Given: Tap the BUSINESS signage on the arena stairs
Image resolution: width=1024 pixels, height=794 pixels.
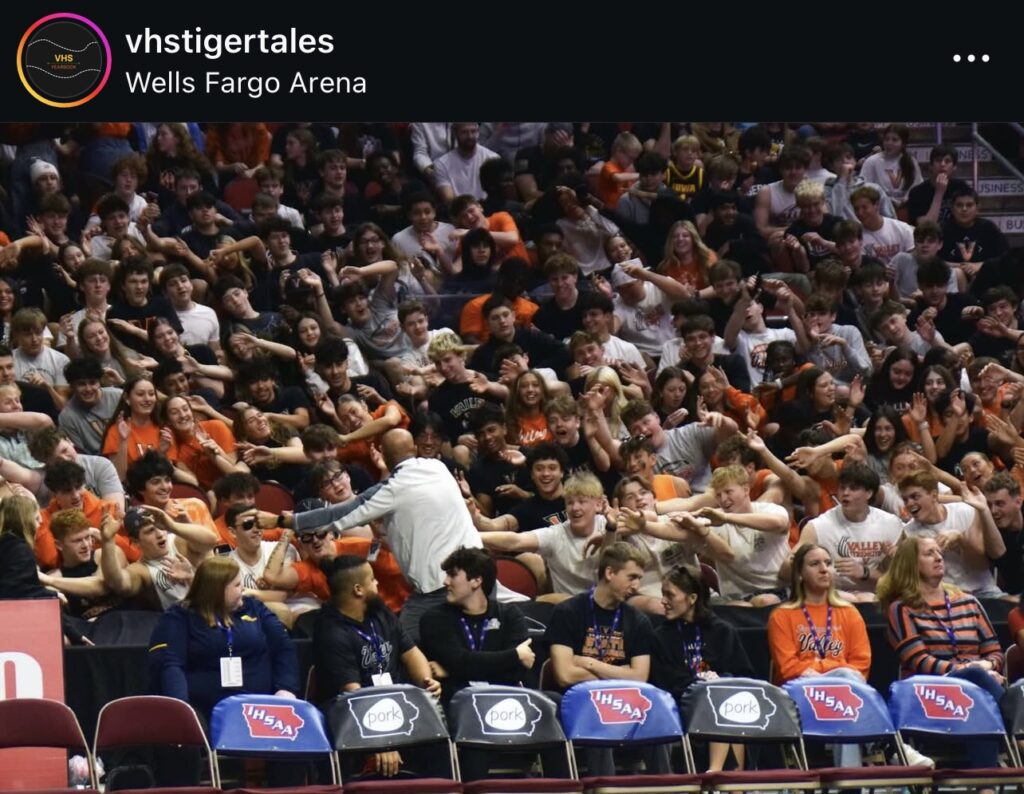Looking at the screenshot, I should click(x=998, y=188).
